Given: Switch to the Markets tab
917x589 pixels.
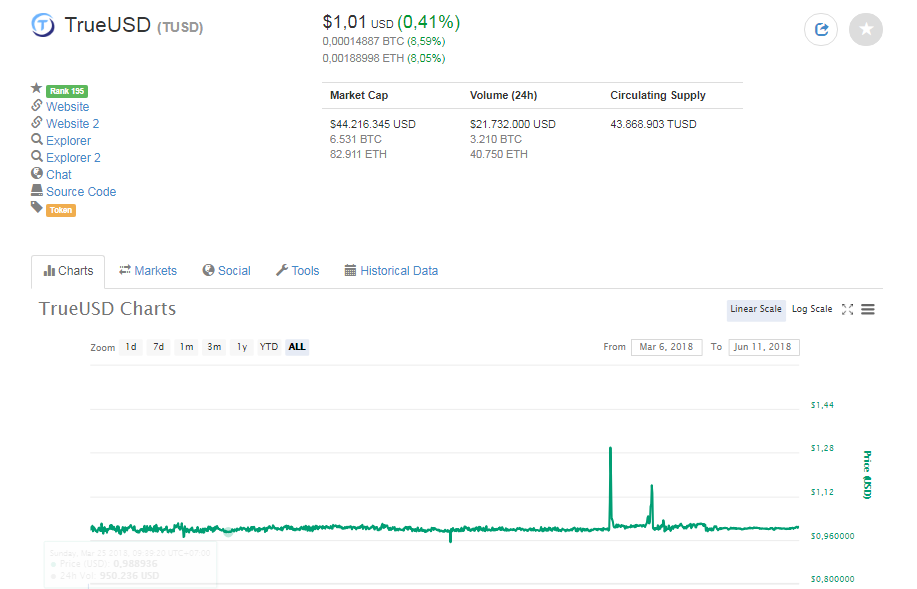Looking at the screenshot, I should (x=147, y=271).
